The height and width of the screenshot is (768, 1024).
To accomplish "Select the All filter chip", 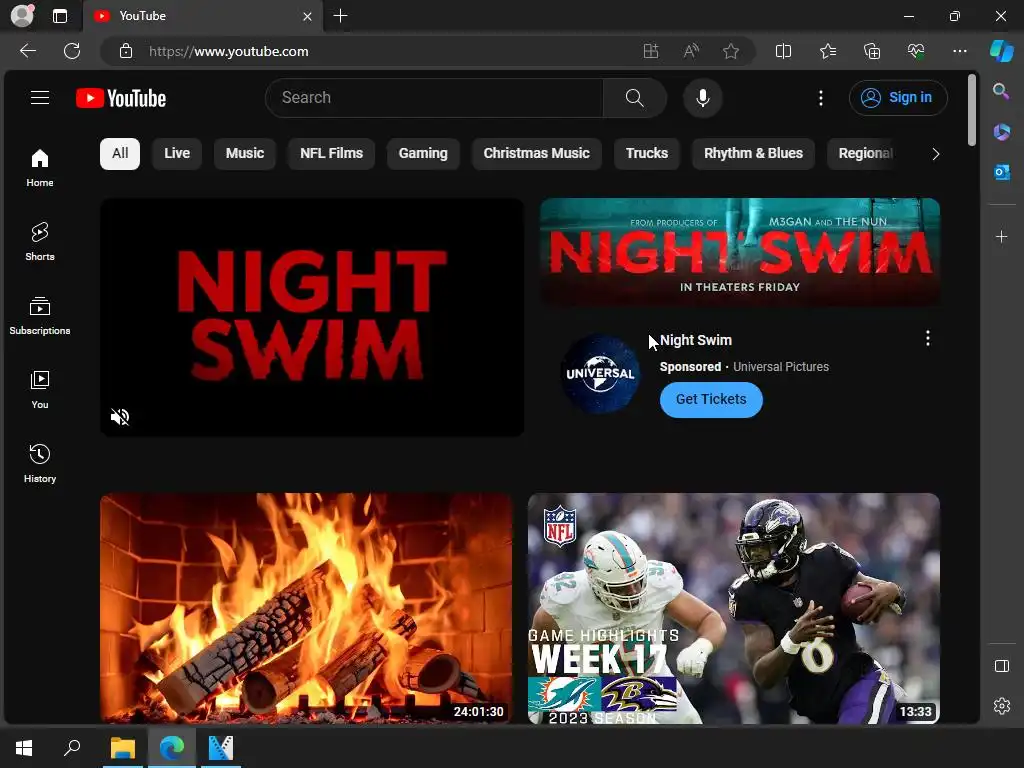I will (x=120, y=153).
